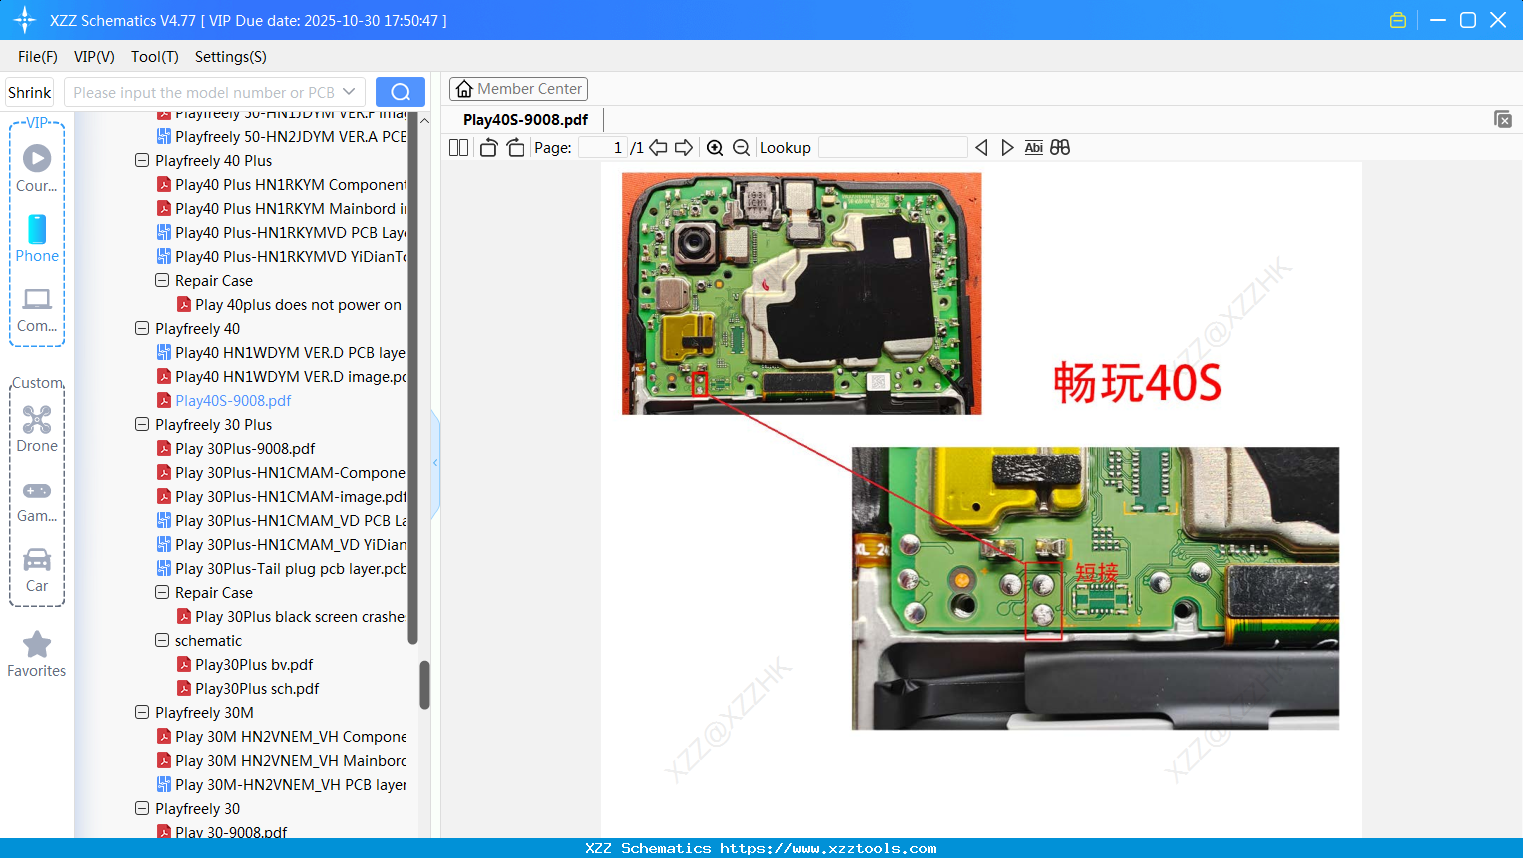The width and height of the screenshot is (1523, 858).
Task: Open Play 30M HN2VNEM_VH Mainboard file
Action: click(290, 760)
